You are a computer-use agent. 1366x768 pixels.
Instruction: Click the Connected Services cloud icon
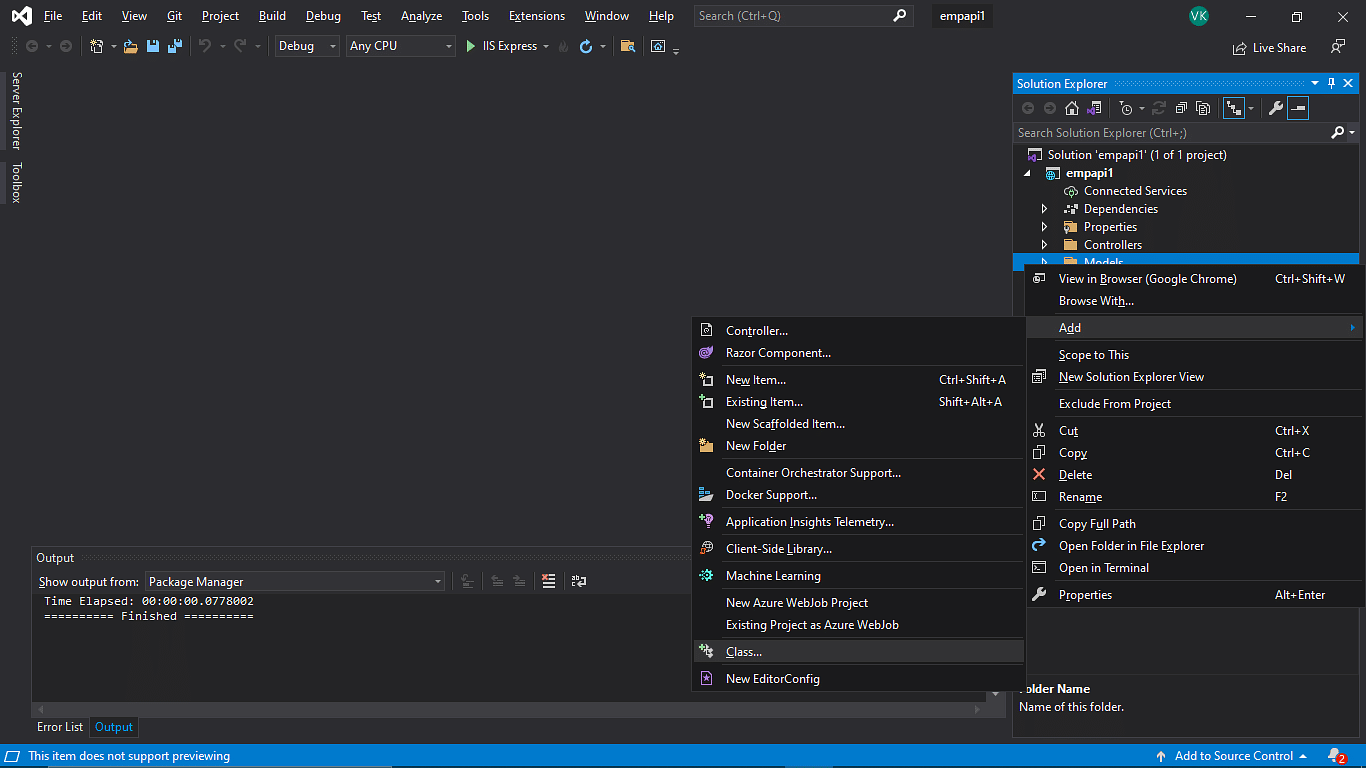tap(1071, 191)
